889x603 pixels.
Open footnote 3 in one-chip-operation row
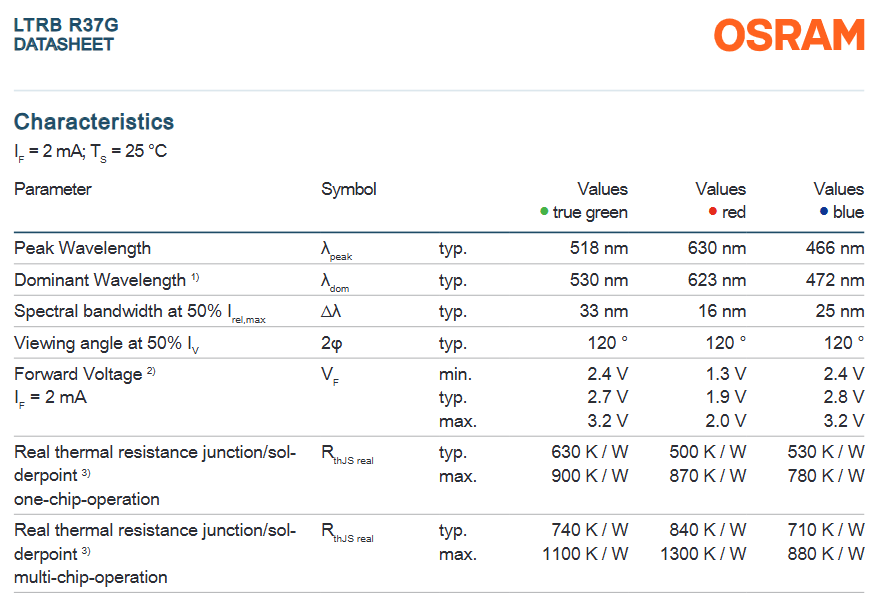(87, 472)
